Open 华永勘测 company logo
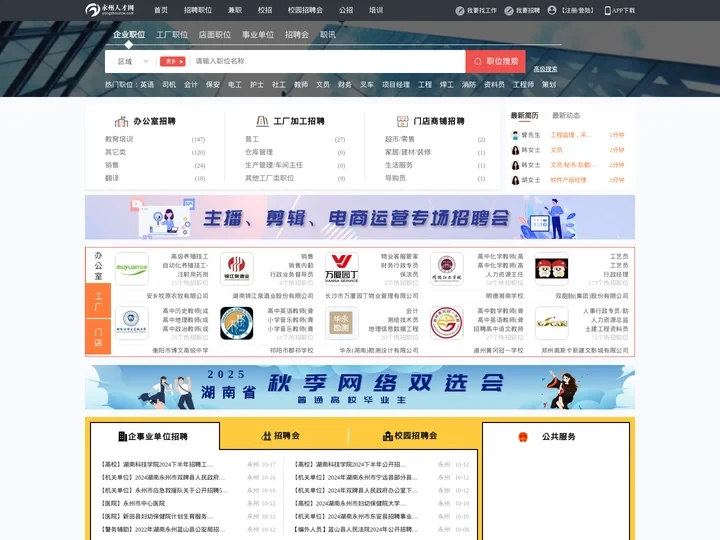Image resolution: width=720 pixels, height=540 pixels. [342, 323]
